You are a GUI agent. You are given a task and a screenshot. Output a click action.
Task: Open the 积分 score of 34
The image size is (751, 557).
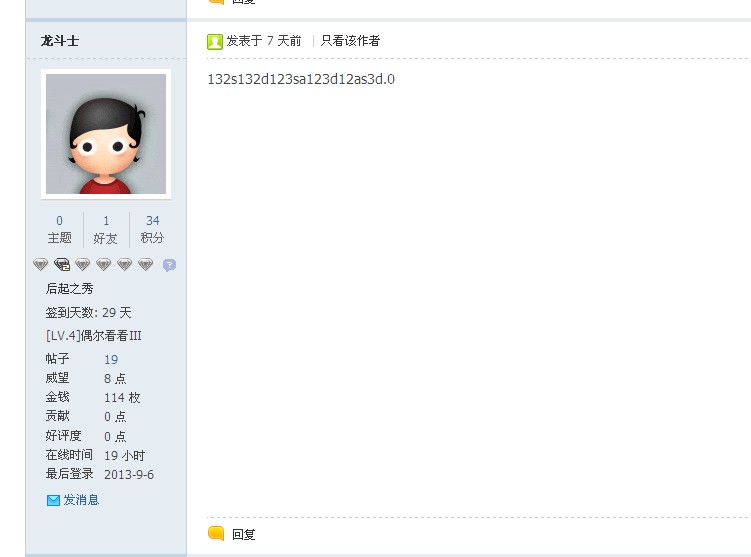152,229
